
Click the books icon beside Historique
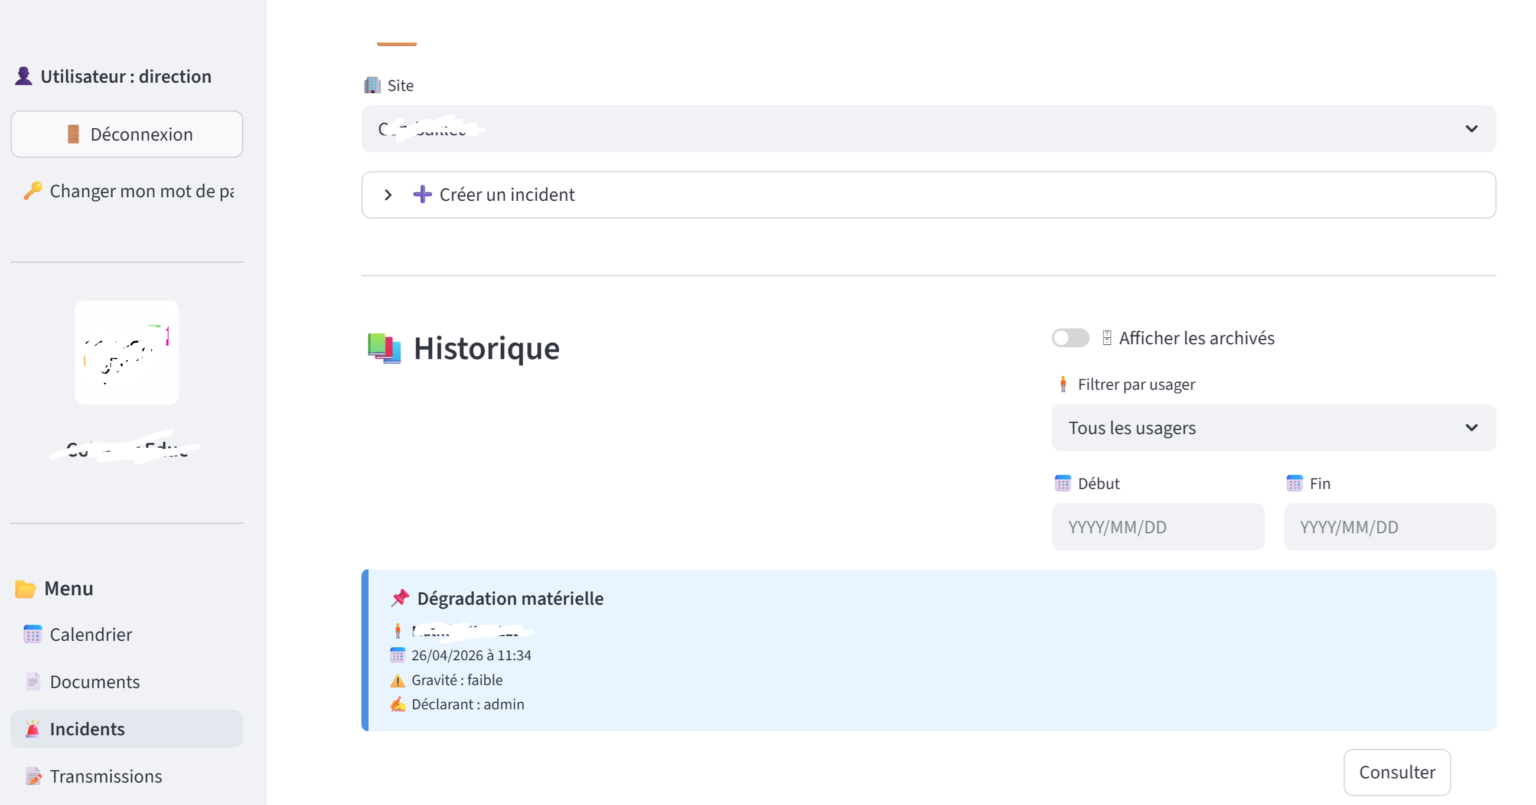[384, 348]
